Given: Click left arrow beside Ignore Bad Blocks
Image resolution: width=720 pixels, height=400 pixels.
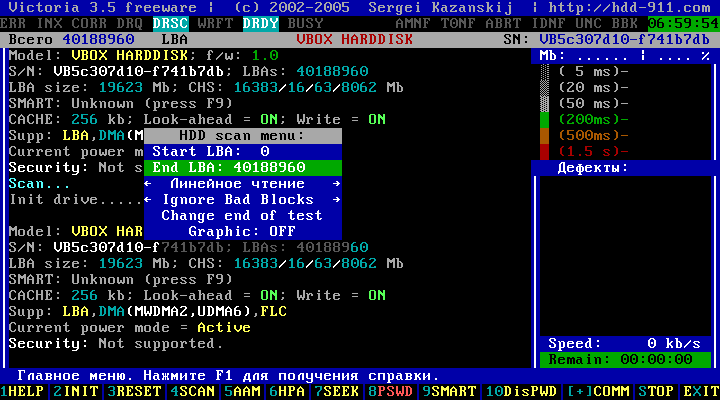Looking at the screenshot, I should click(148, 200).
